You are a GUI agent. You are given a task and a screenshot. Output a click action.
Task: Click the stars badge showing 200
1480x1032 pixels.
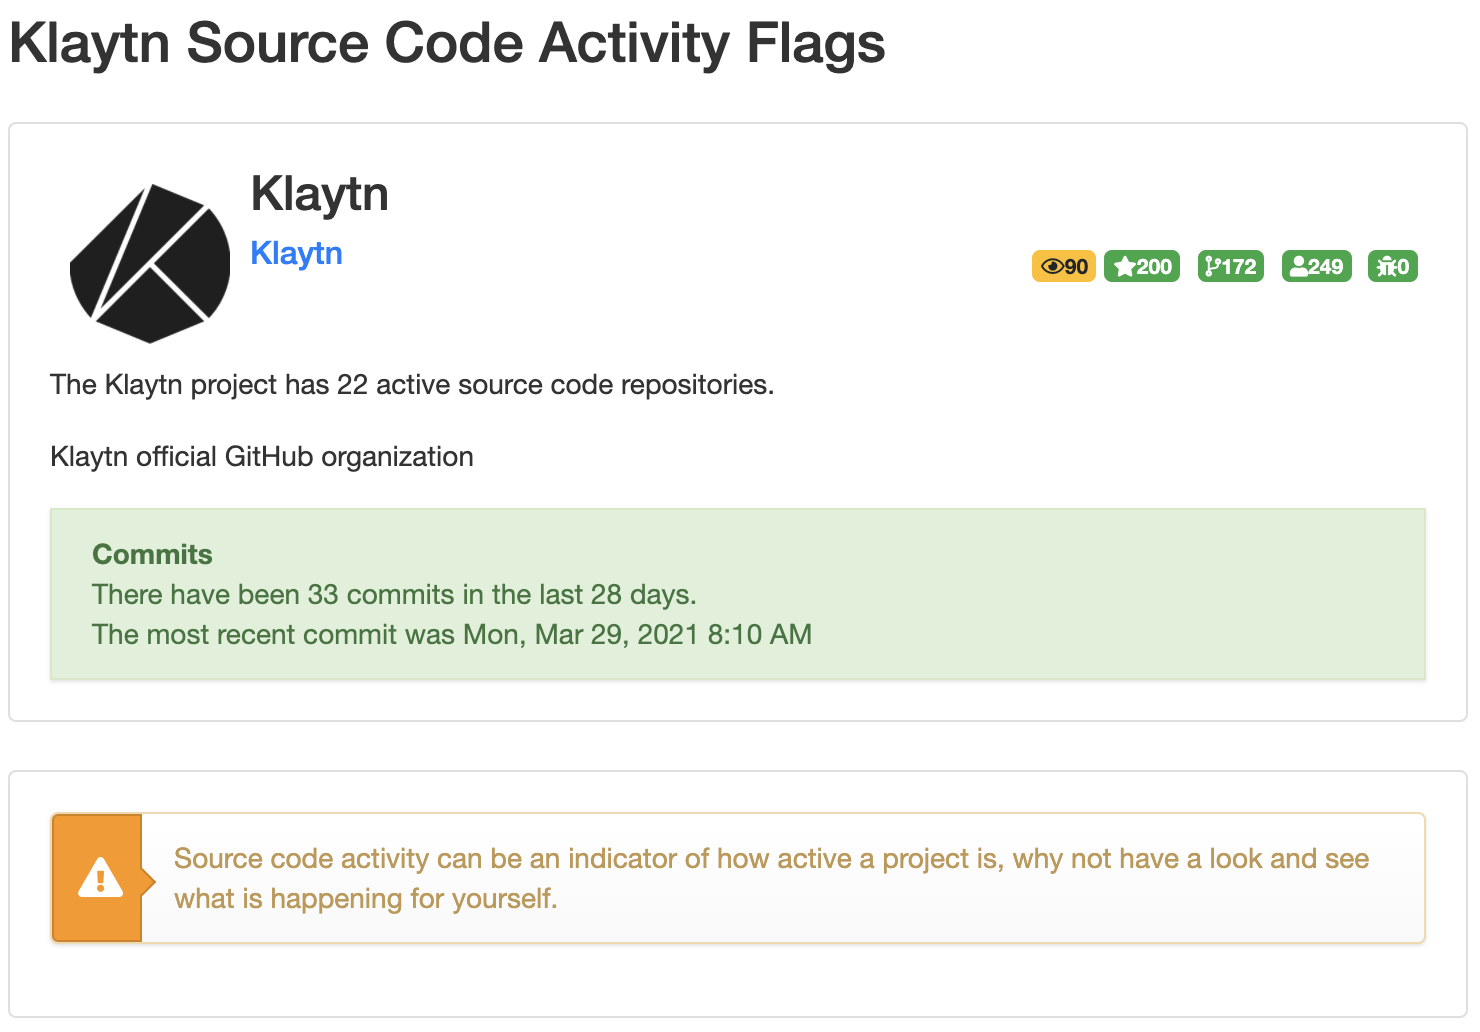click(1142, 266)
